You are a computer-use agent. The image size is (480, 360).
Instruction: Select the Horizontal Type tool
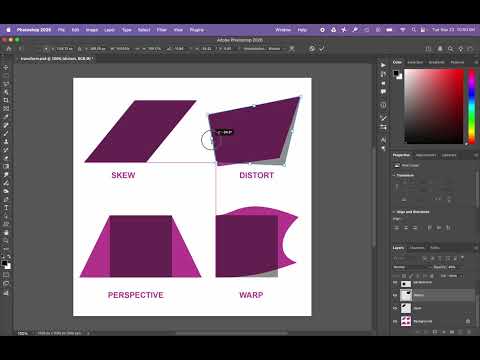(6, 207)
